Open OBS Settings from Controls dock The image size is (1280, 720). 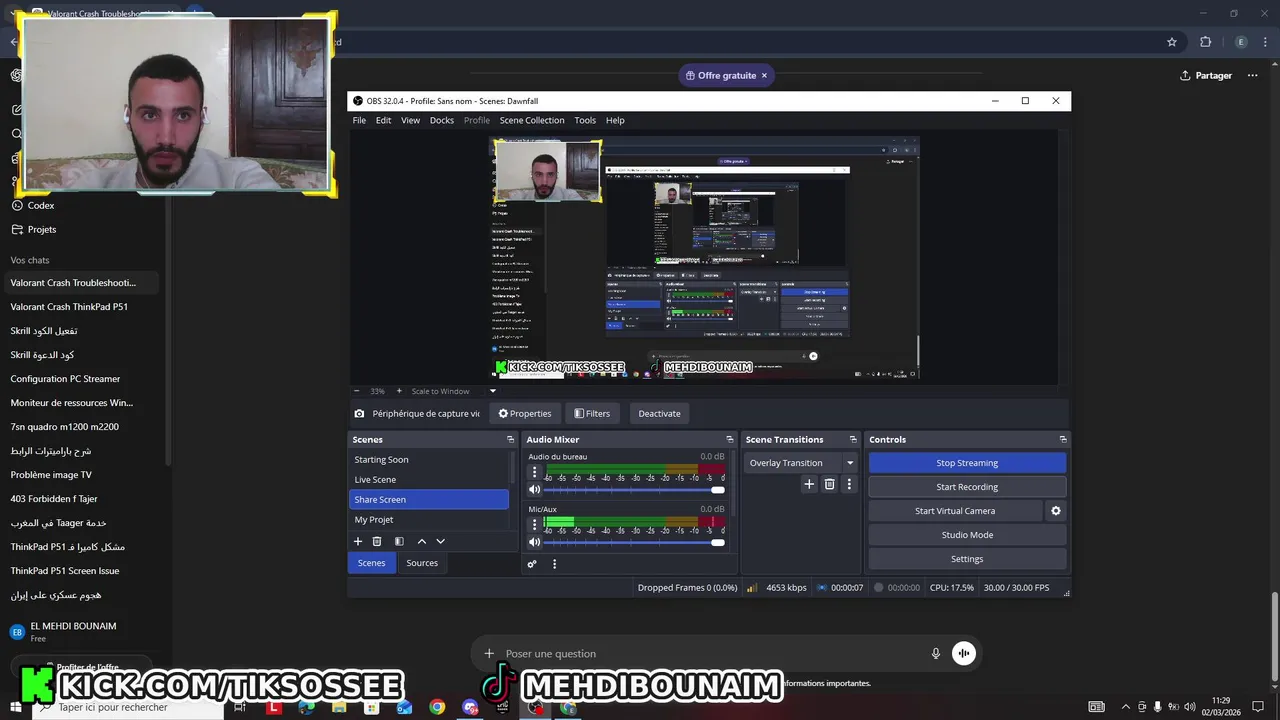tap(967, 559)
